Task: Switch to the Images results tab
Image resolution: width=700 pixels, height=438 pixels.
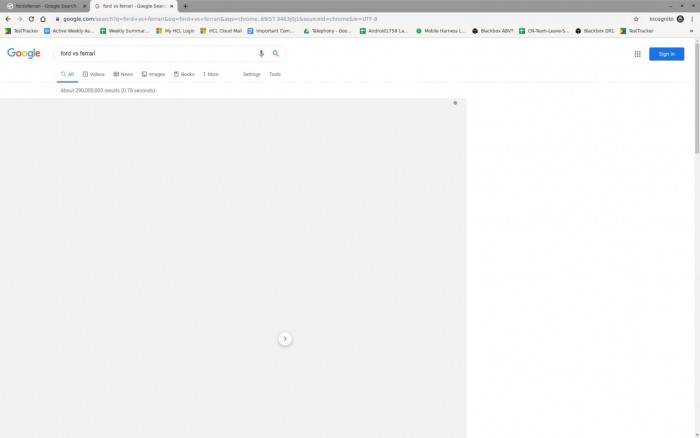Action: pyautogui.click(x=153, y=74)
